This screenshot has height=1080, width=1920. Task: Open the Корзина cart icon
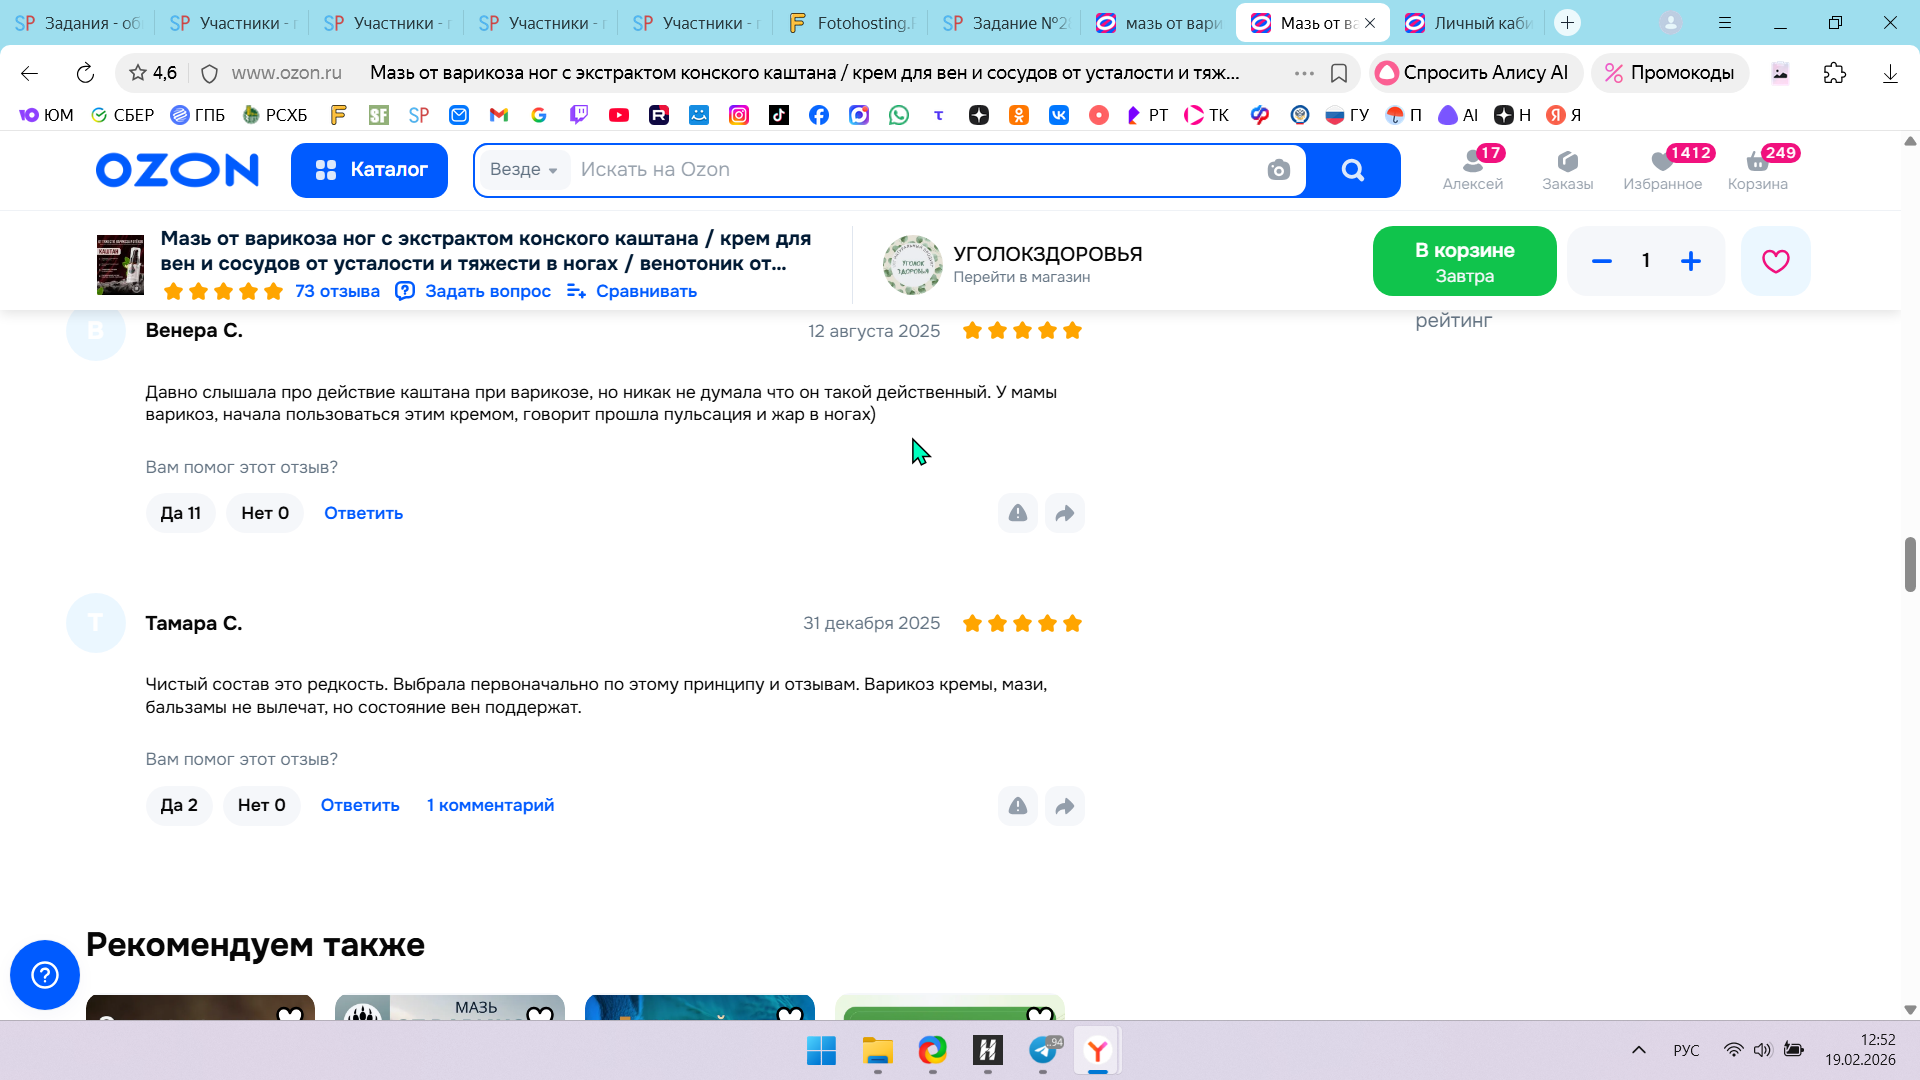click(x=1757, y=169)
